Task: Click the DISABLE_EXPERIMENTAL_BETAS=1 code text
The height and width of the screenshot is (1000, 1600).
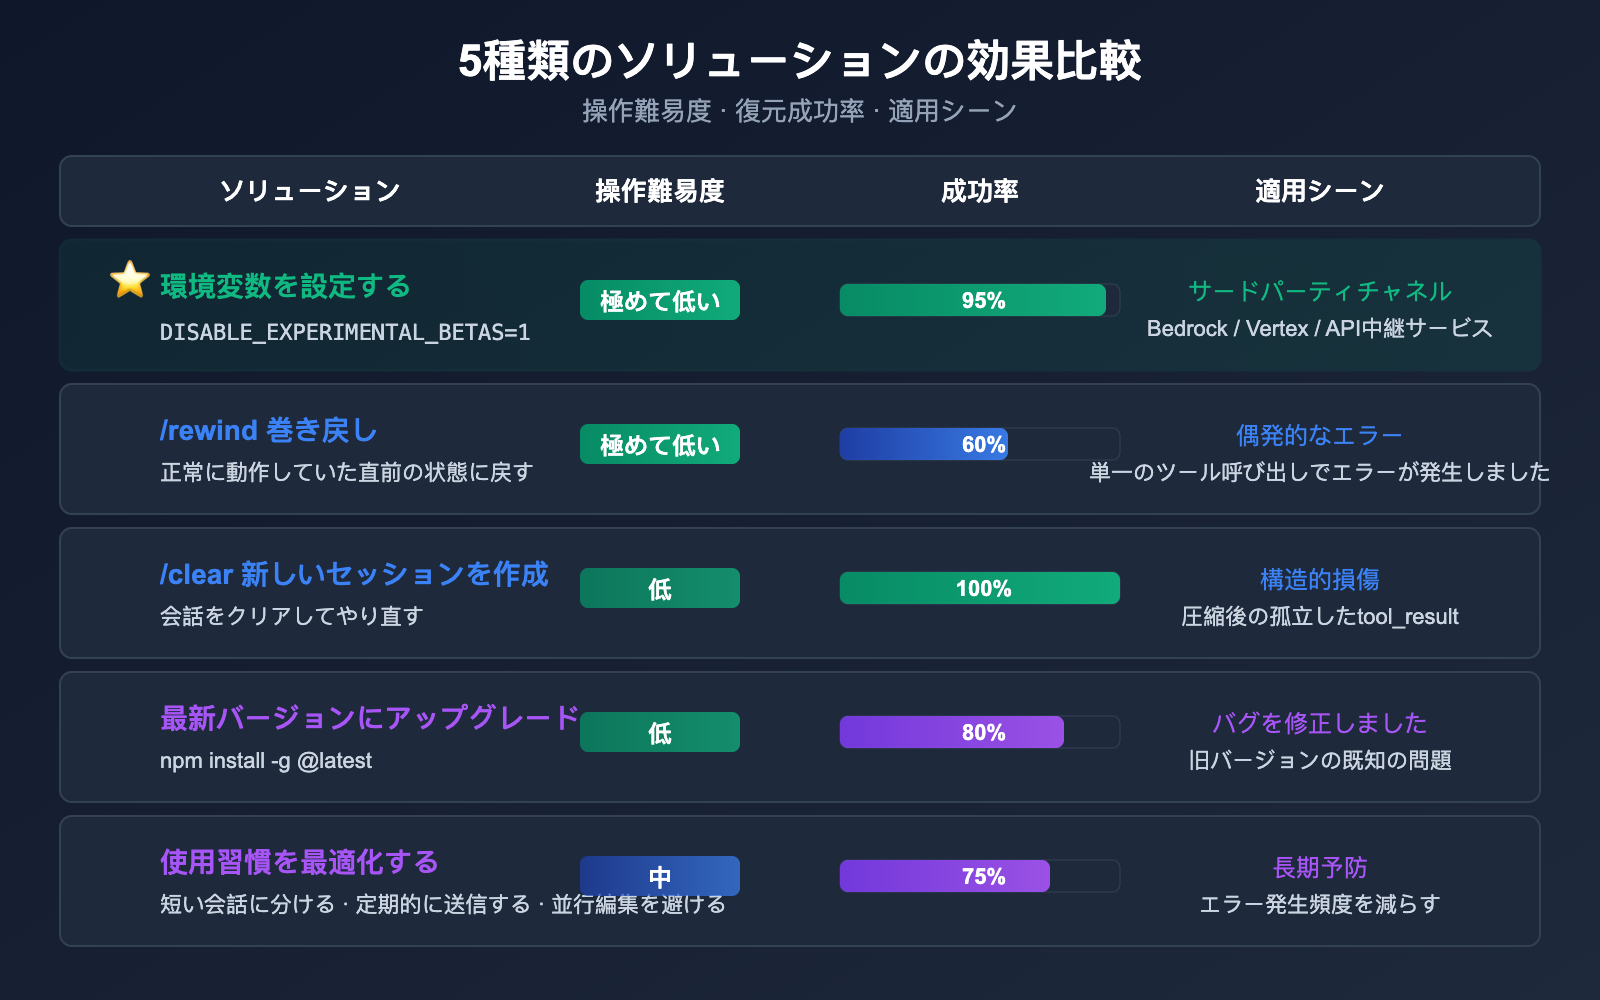Action: (345, 332)
